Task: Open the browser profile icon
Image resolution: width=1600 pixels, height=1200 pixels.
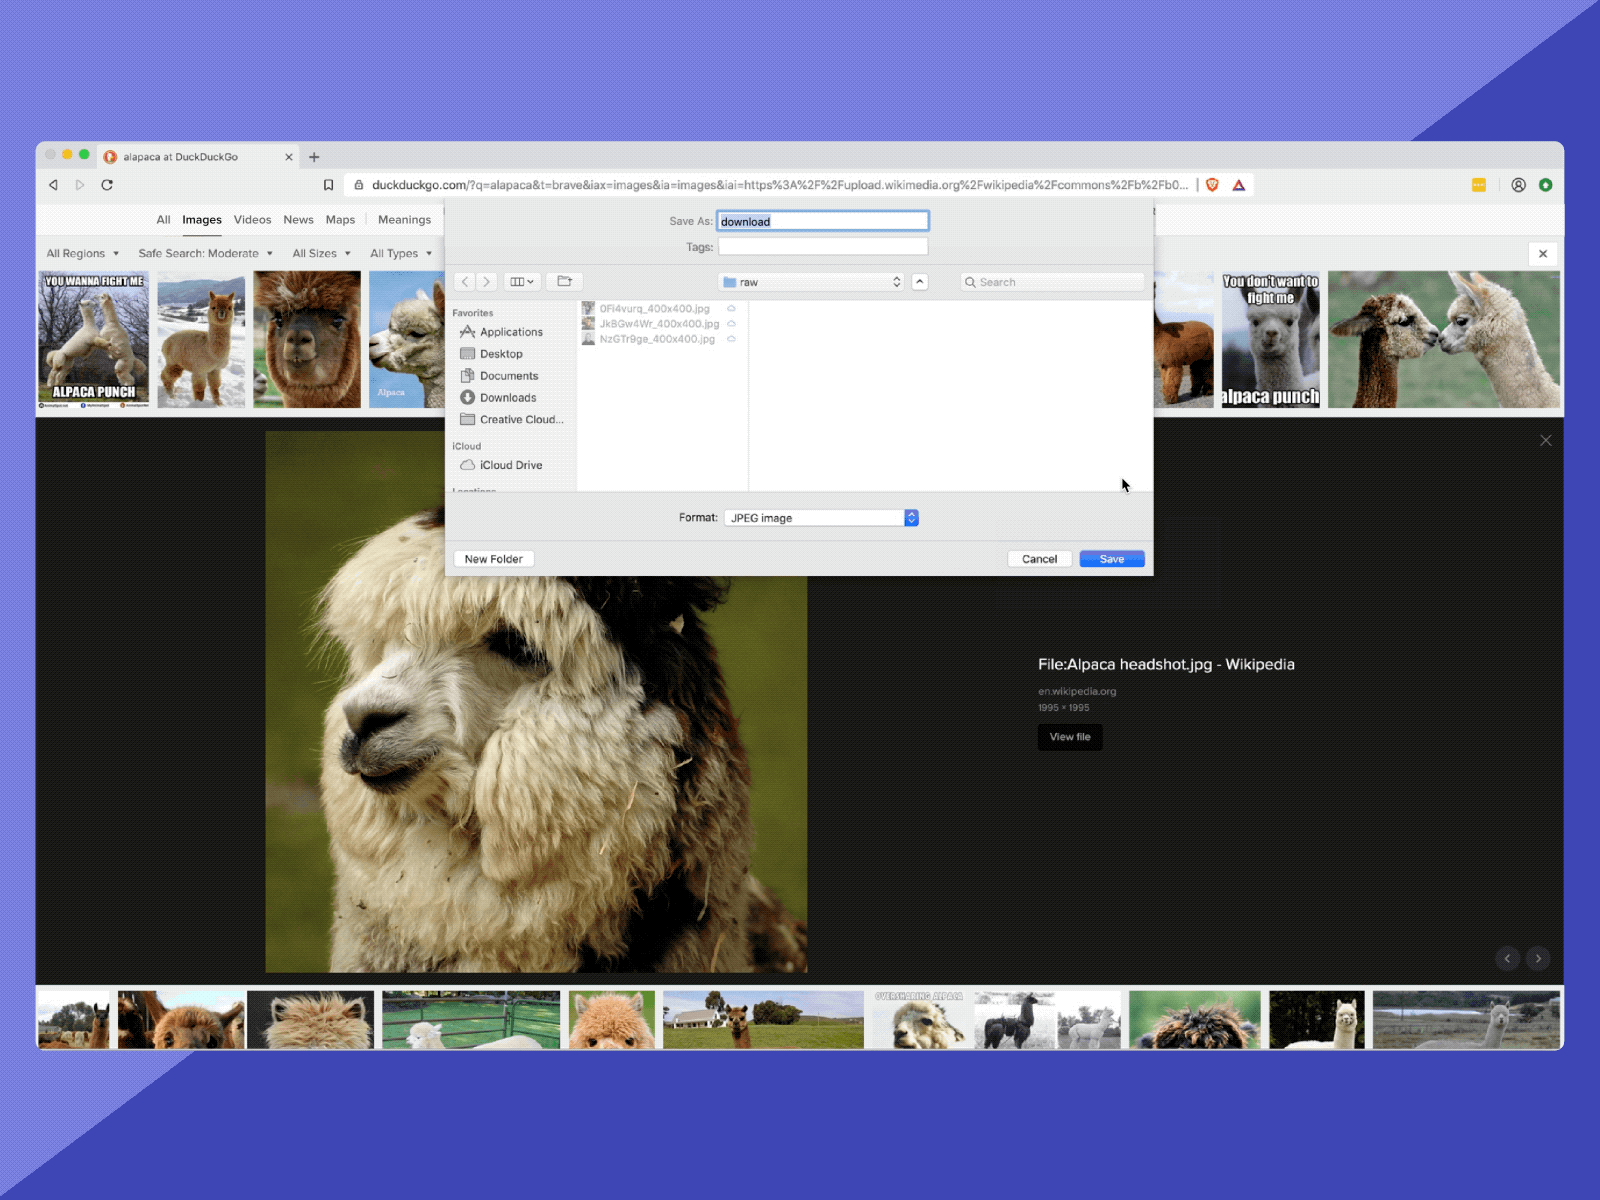Action: pyautogui.click(x=1518, y=185)
